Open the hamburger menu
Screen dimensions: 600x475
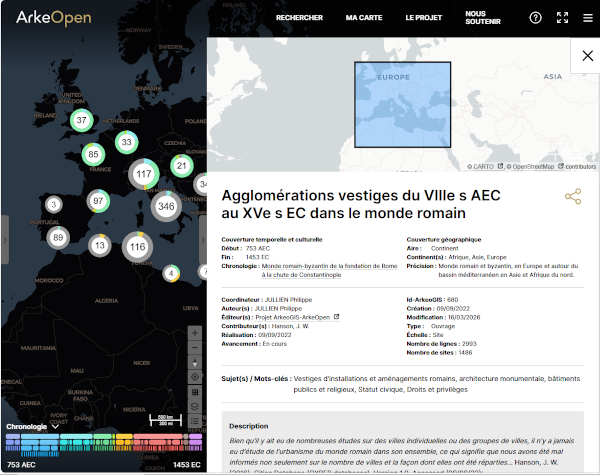587,18
